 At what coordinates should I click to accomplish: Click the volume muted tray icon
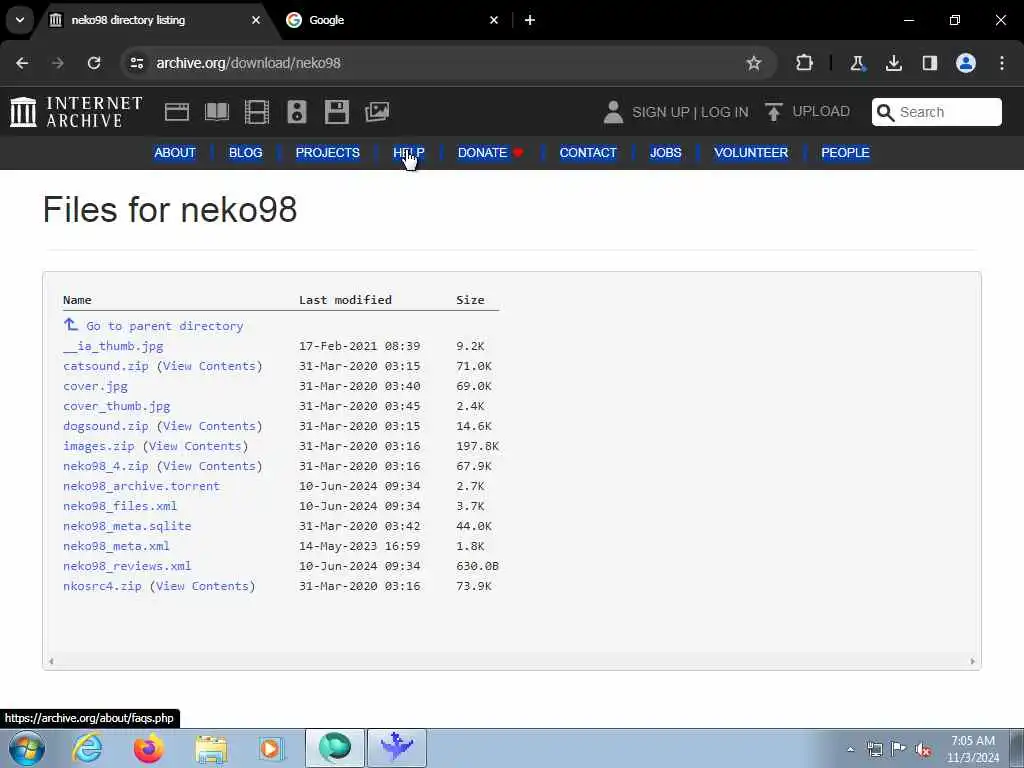click(x=923, y=749)
